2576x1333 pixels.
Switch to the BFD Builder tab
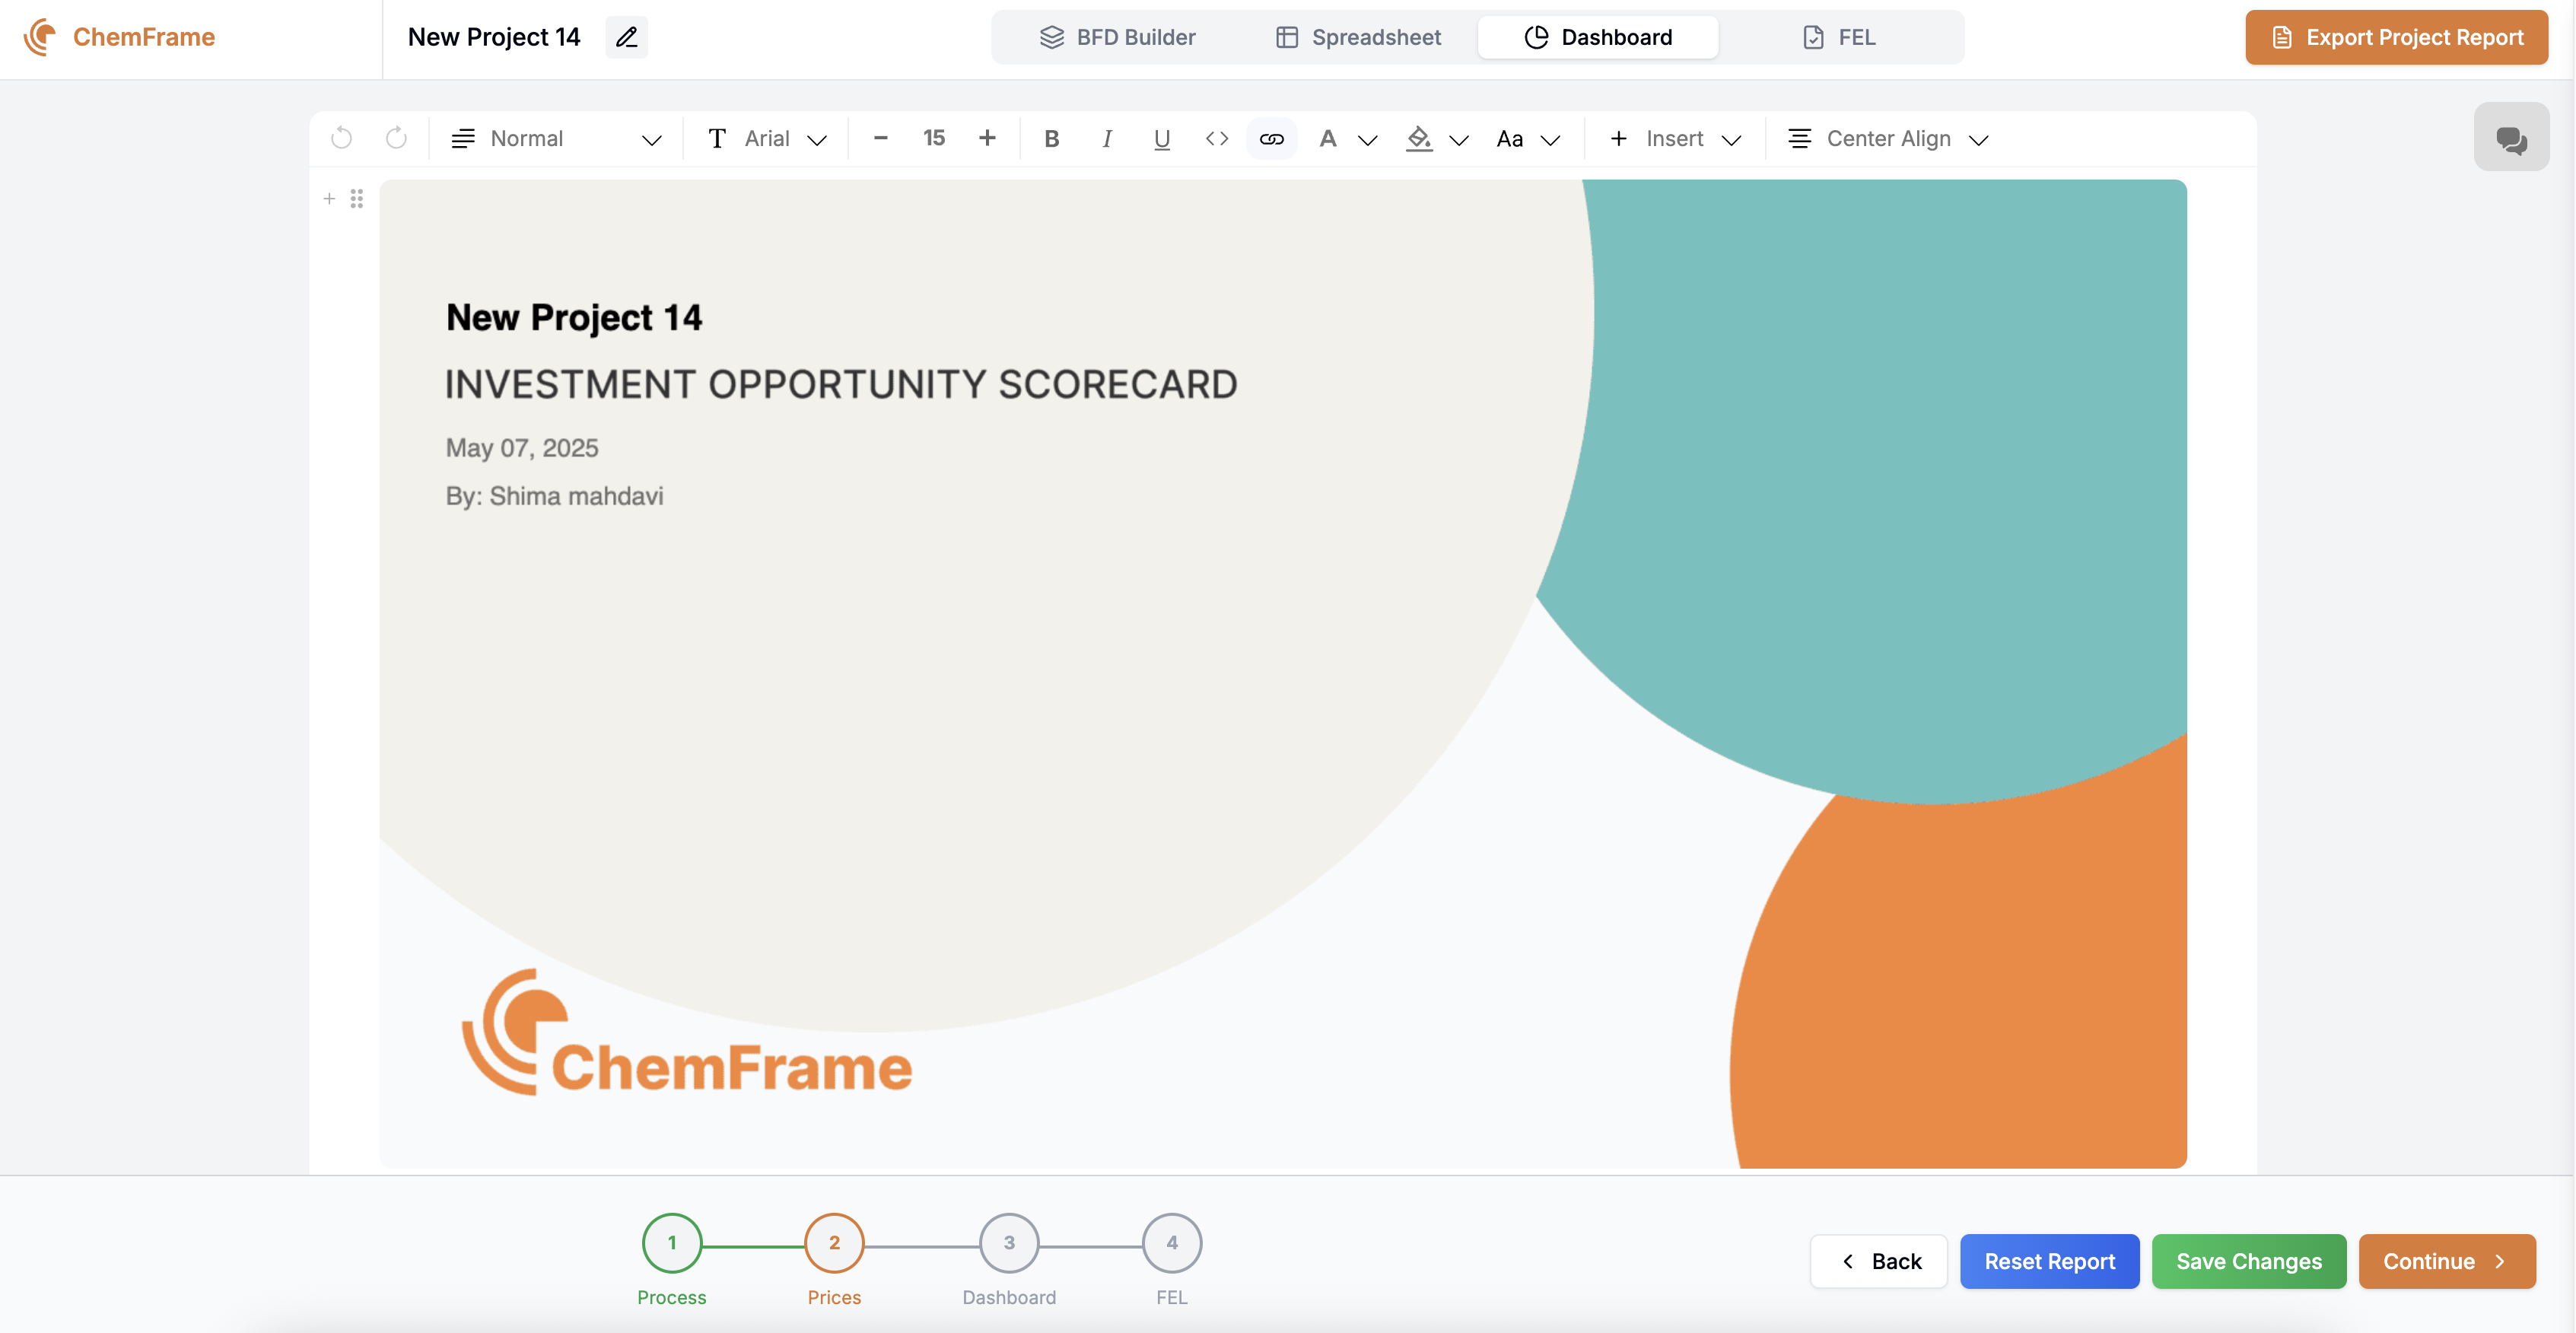(x=1117, y=37)
